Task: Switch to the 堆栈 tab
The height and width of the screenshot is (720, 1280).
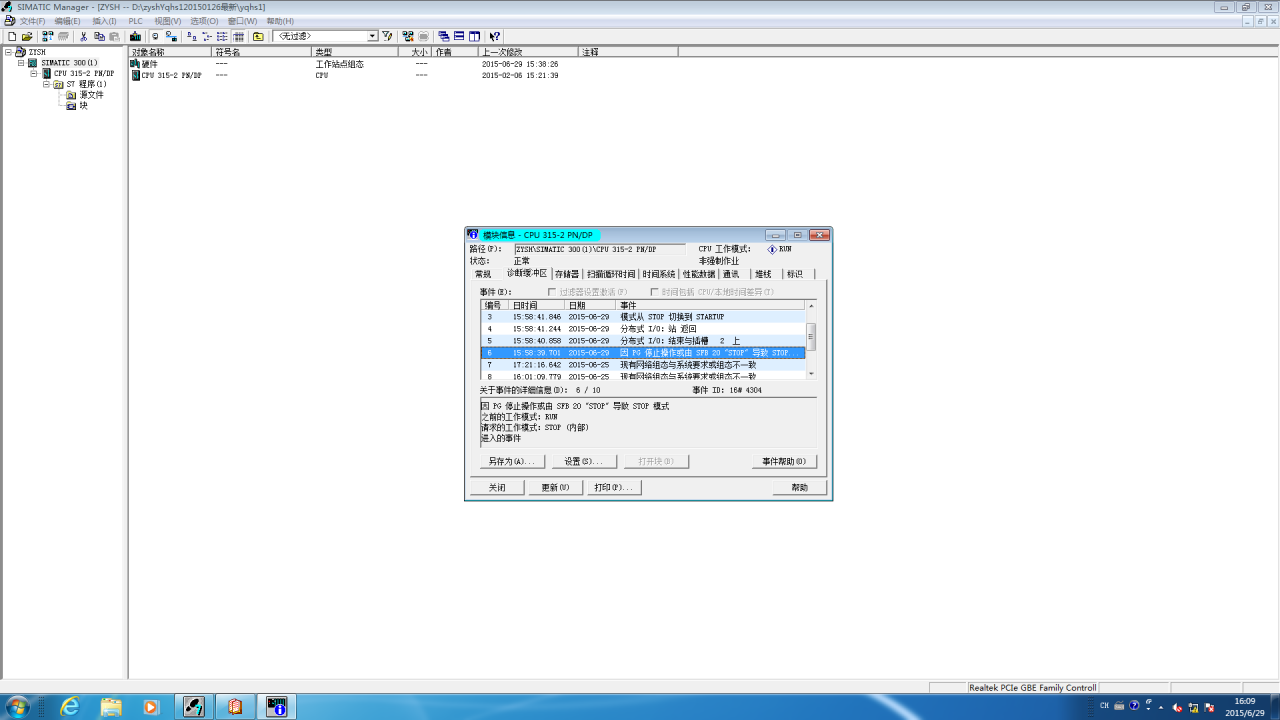Action: pyautogui.click(x=763, y=274)
